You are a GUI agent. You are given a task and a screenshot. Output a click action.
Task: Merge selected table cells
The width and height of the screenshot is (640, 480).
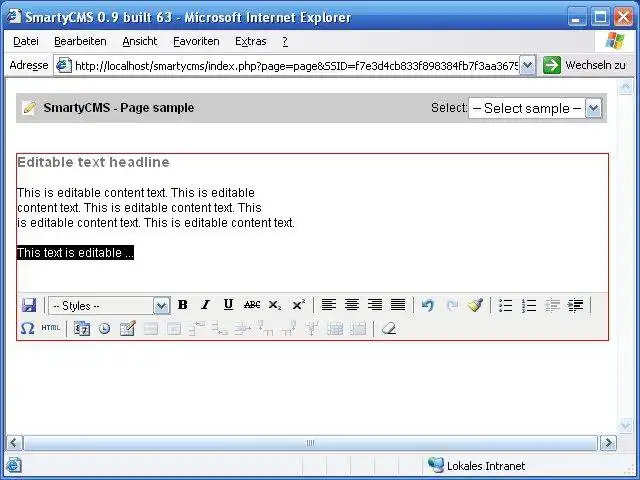pos(358,328)
